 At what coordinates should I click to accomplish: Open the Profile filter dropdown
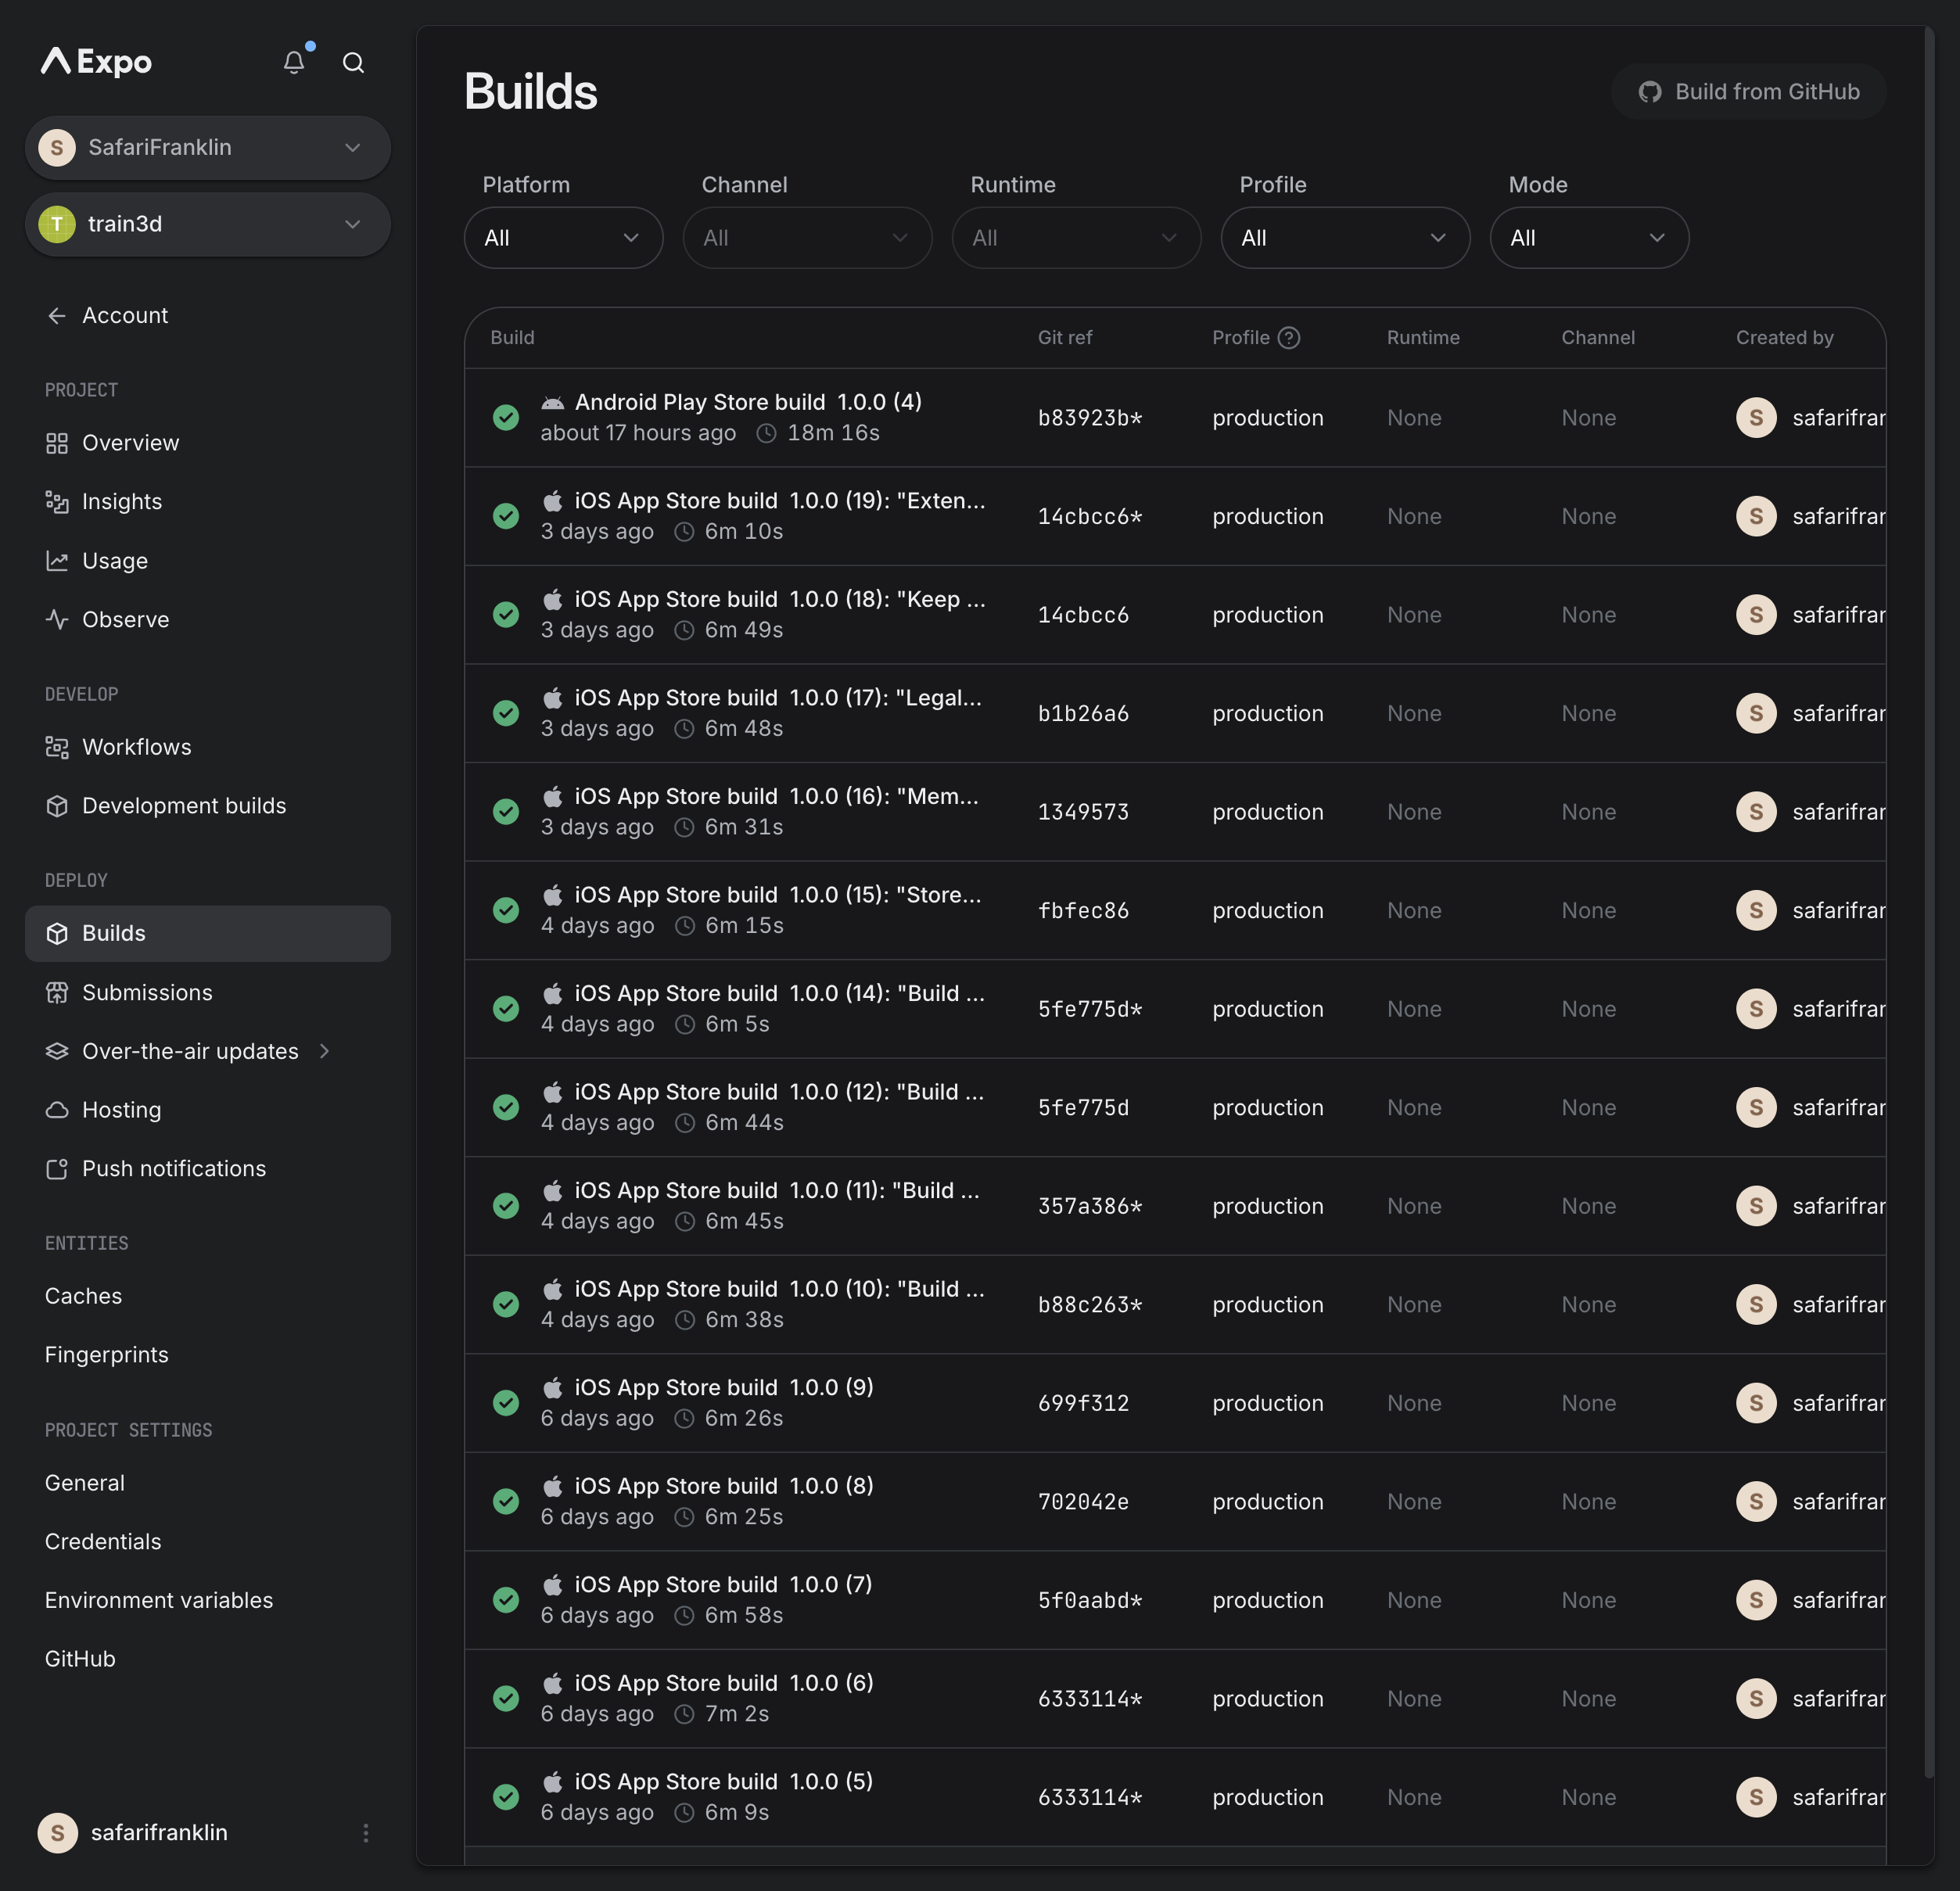[x=1346, y=238]
